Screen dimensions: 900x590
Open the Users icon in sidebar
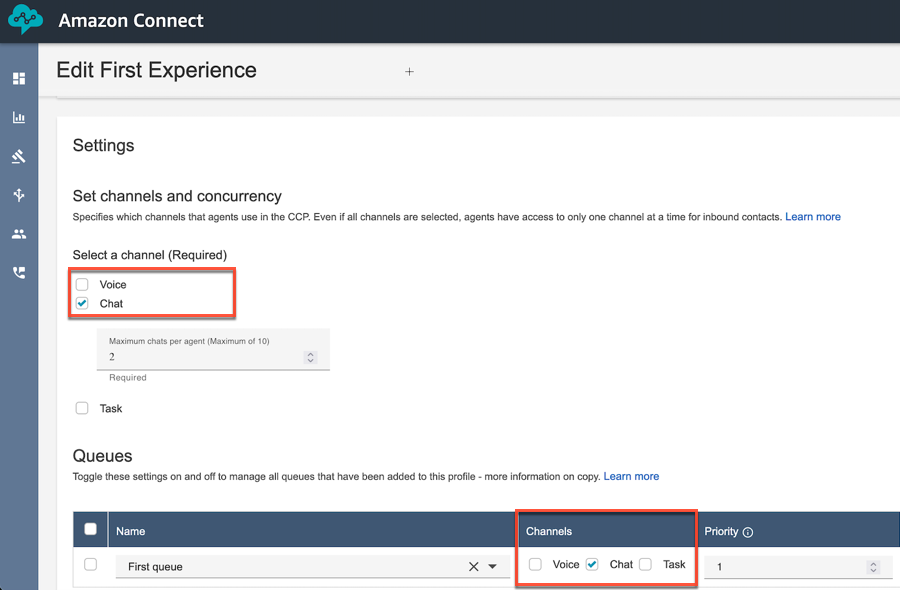pos(19,234)
